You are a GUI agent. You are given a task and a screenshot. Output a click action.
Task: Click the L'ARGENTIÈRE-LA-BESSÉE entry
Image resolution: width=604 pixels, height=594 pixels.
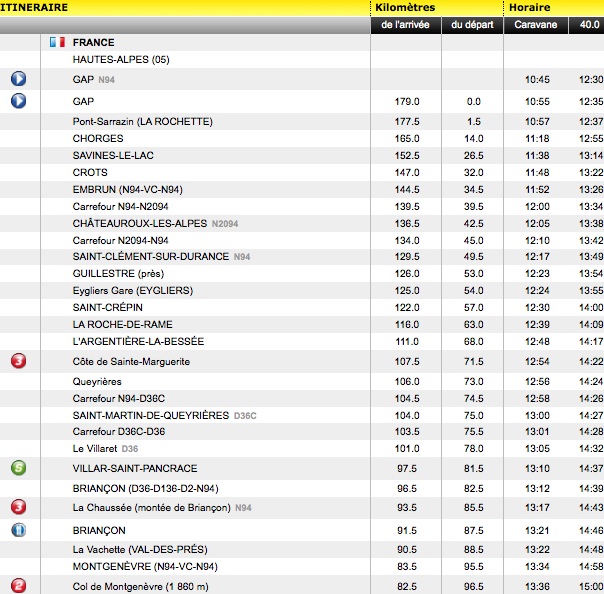[x=137, y=341]
